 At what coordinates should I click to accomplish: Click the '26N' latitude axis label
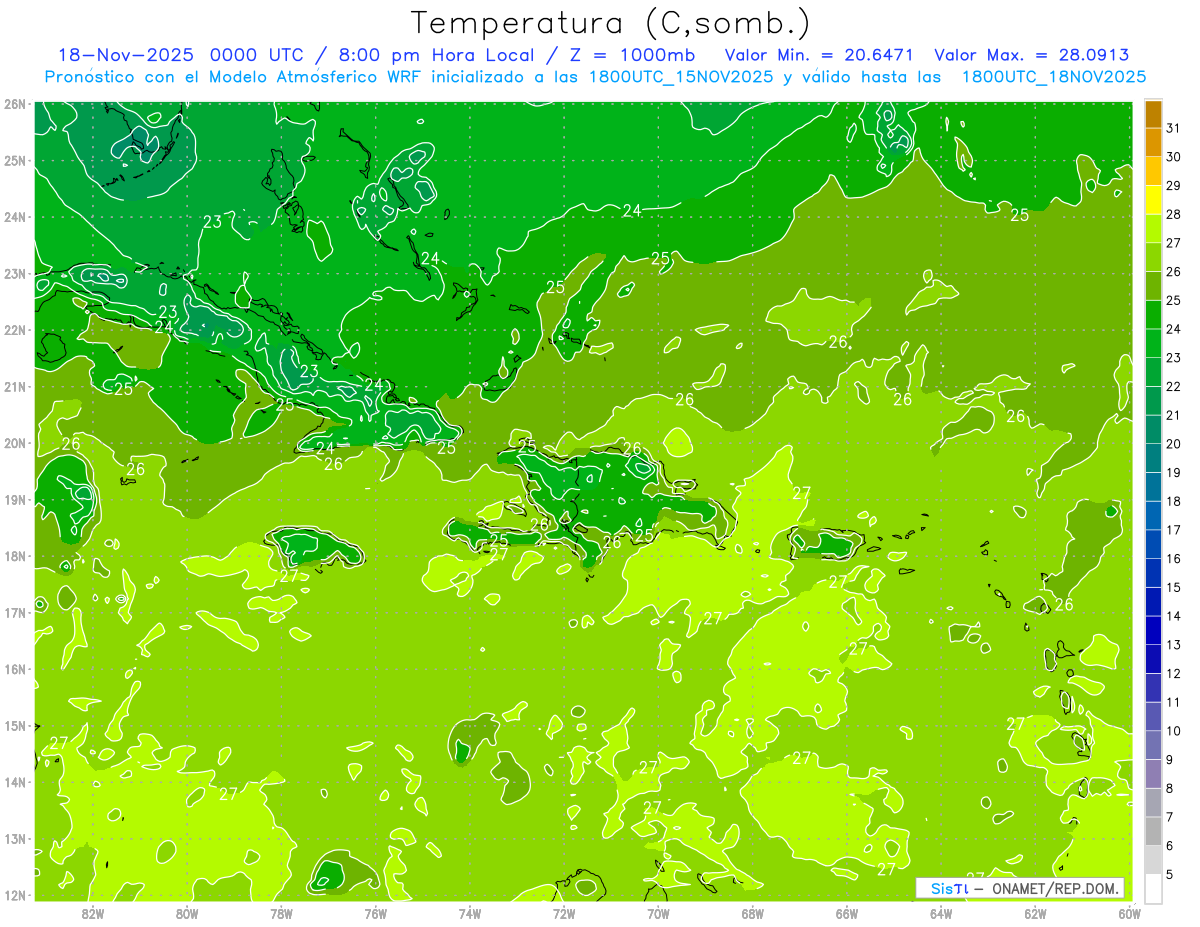[x=14, y=104]
